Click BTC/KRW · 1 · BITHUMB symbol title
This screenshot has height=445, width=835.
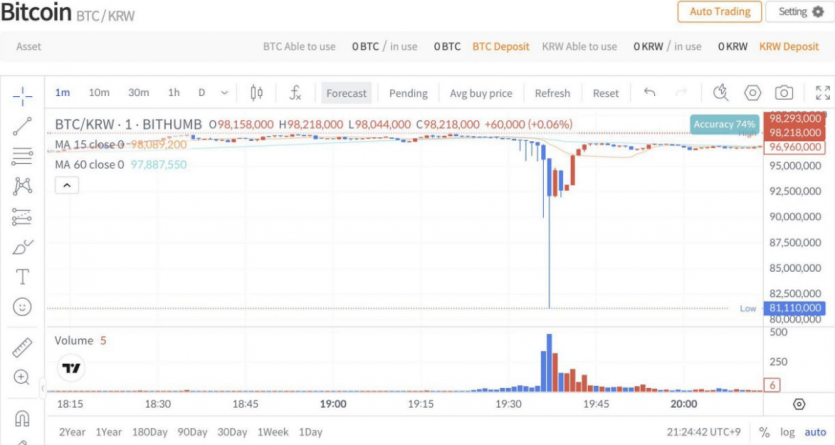click(128, 124)
